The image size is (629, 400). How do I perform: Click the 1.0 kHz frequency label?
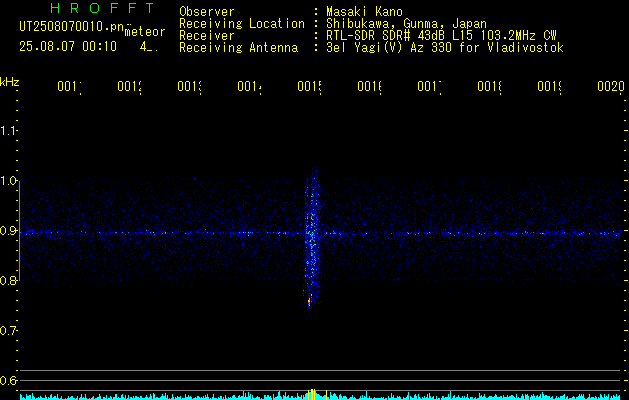(x=9, y=181)
